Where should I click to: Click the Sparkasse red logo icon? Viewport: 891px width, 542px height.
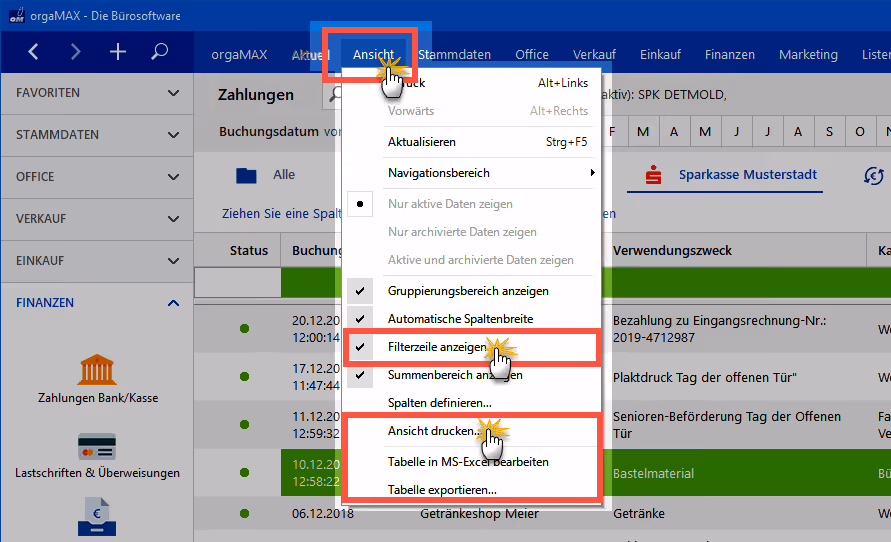point(653,175)
